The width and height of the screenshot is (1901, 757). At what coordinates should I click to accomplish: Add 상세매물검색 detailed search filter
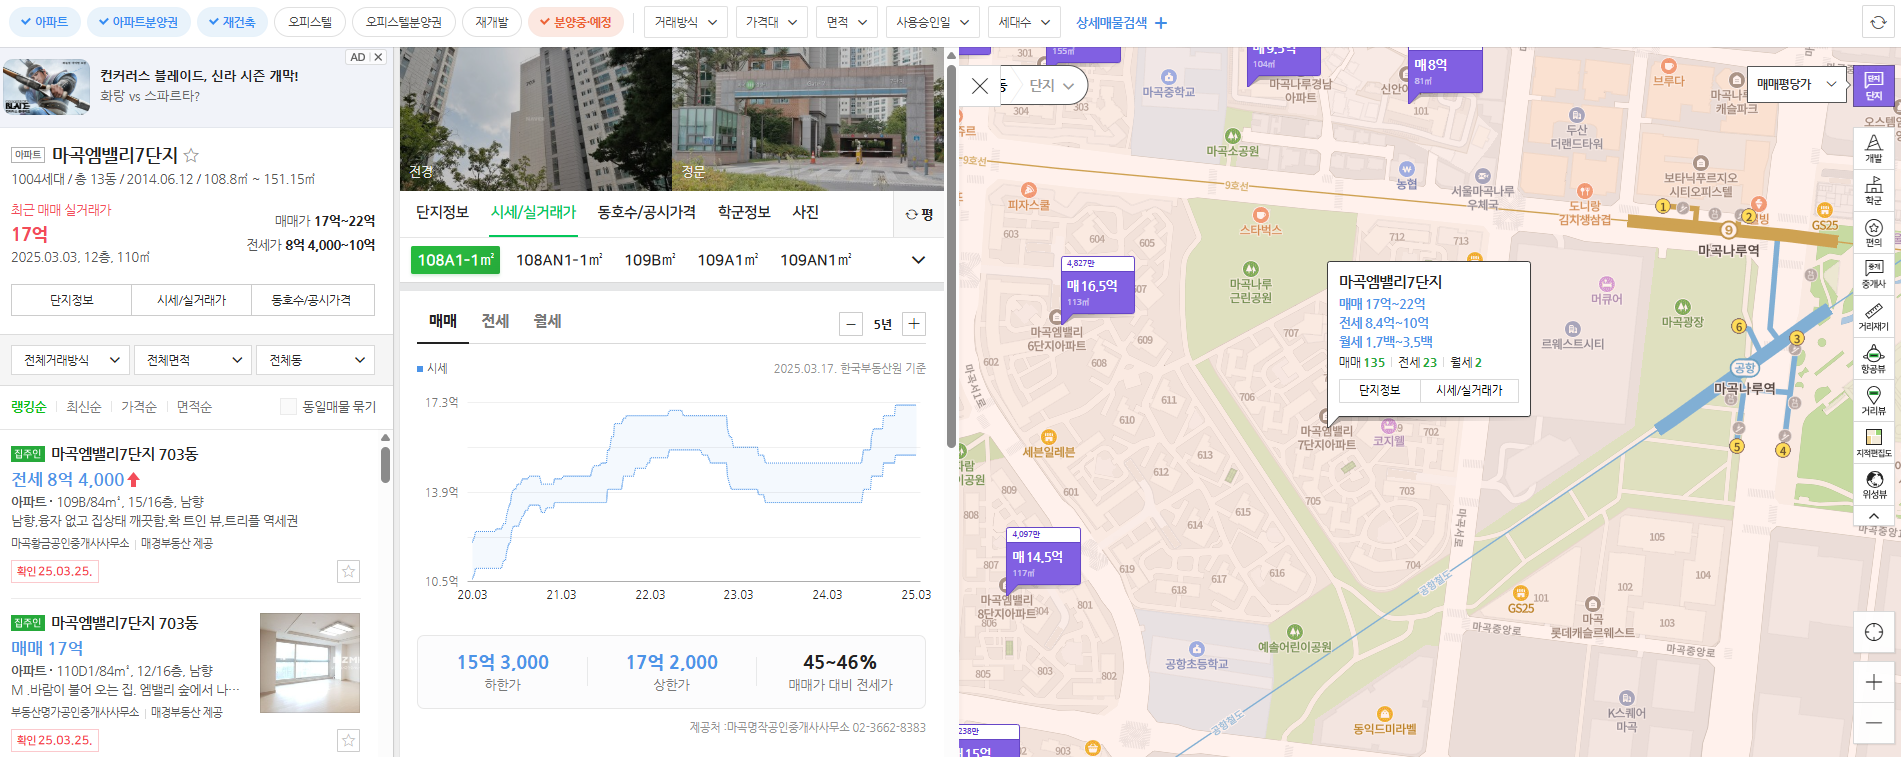(1121, 22)
